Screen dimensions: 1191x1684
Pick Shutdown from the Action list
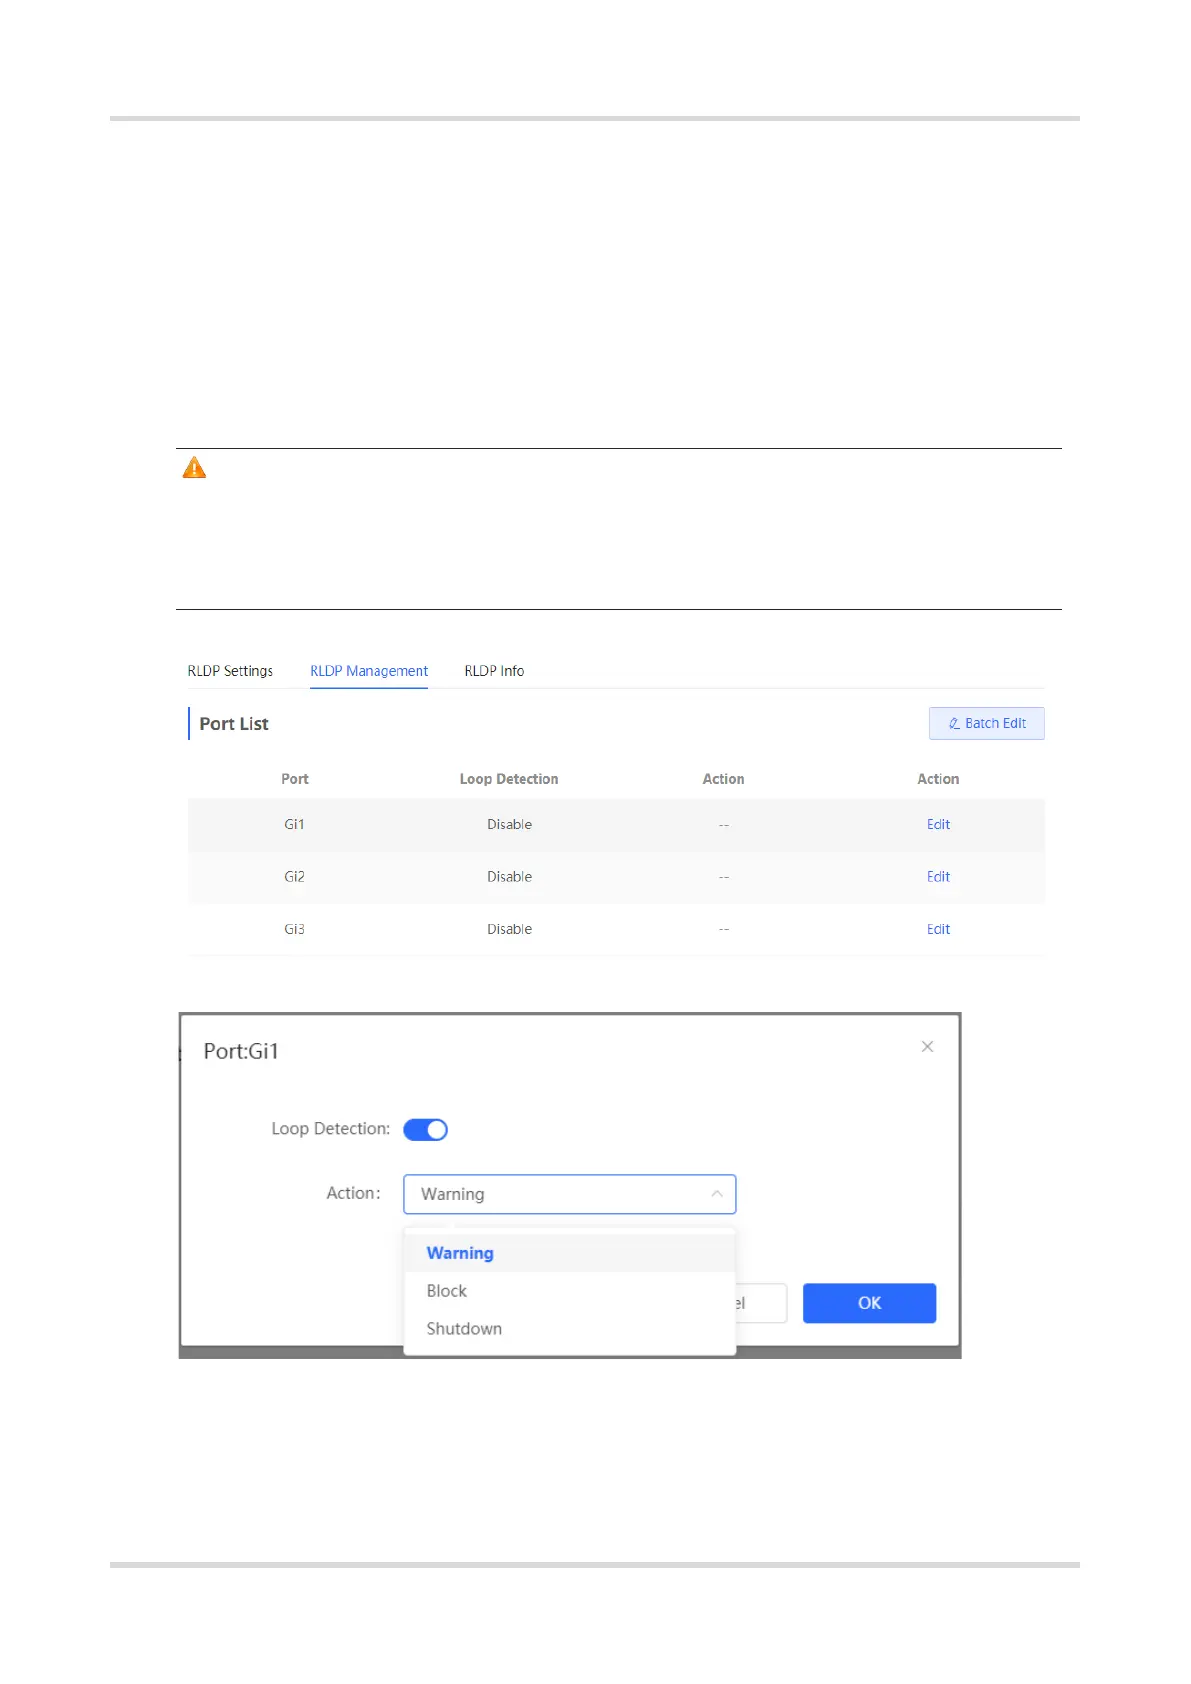569,1329
